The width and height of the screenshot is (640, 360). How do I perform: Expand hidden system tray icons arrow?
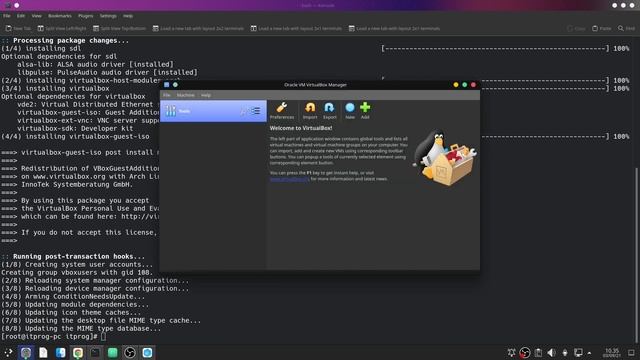point(589,353)
